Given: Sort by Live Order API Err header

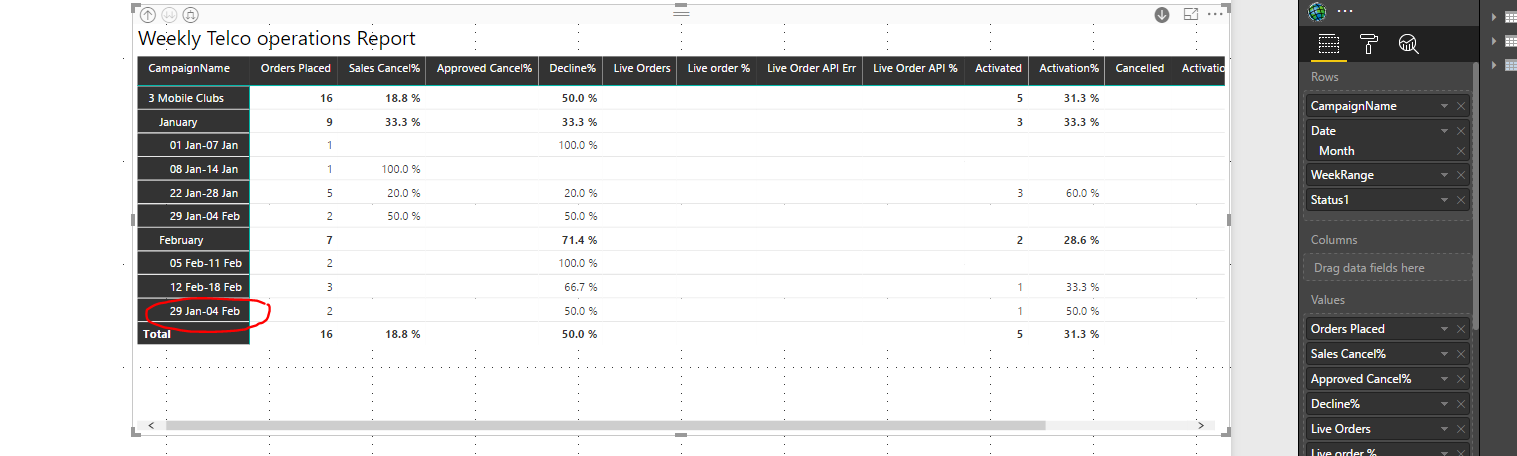Looking at the screenshot, I should [x=810, y=69].
